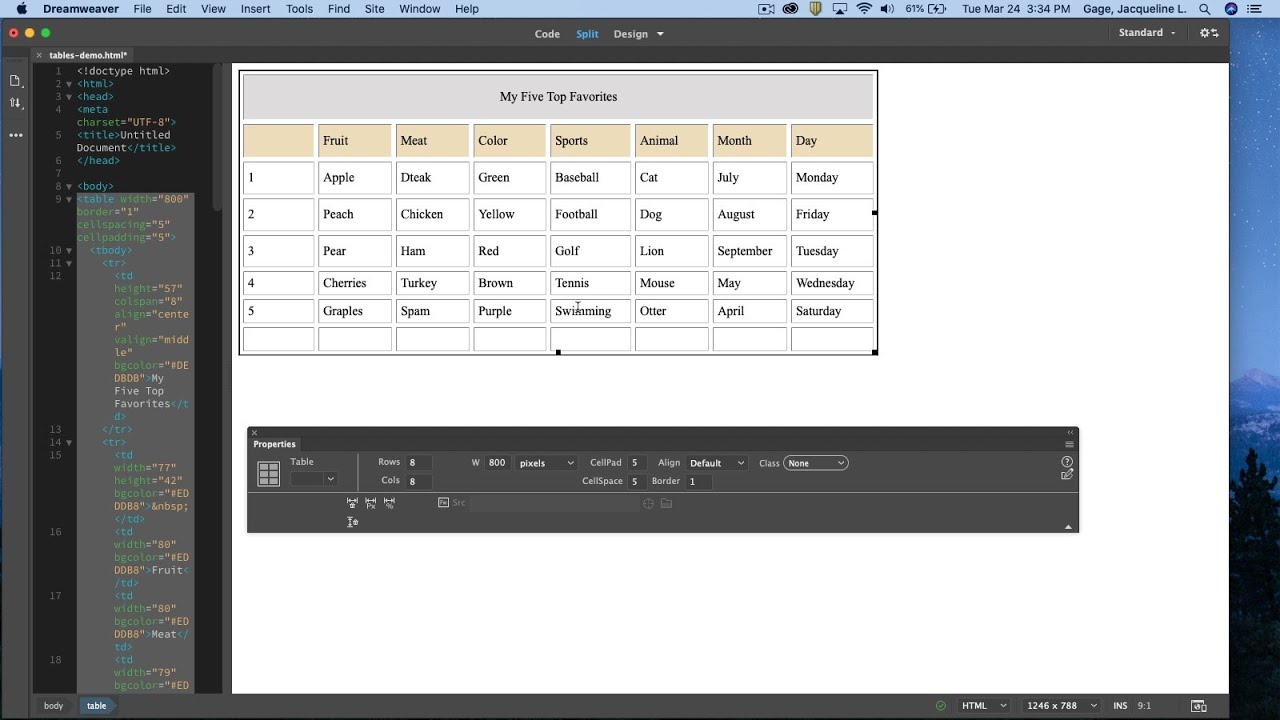Open the Tools menu
The height and width of the screenshot is (720, 1280).
[x=299, y=9]
